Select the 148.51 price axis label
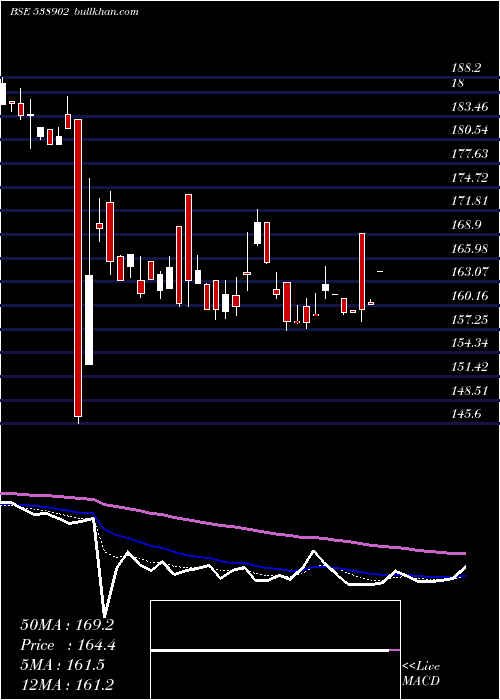Screen dimensions: 500x700 (470, 391)
